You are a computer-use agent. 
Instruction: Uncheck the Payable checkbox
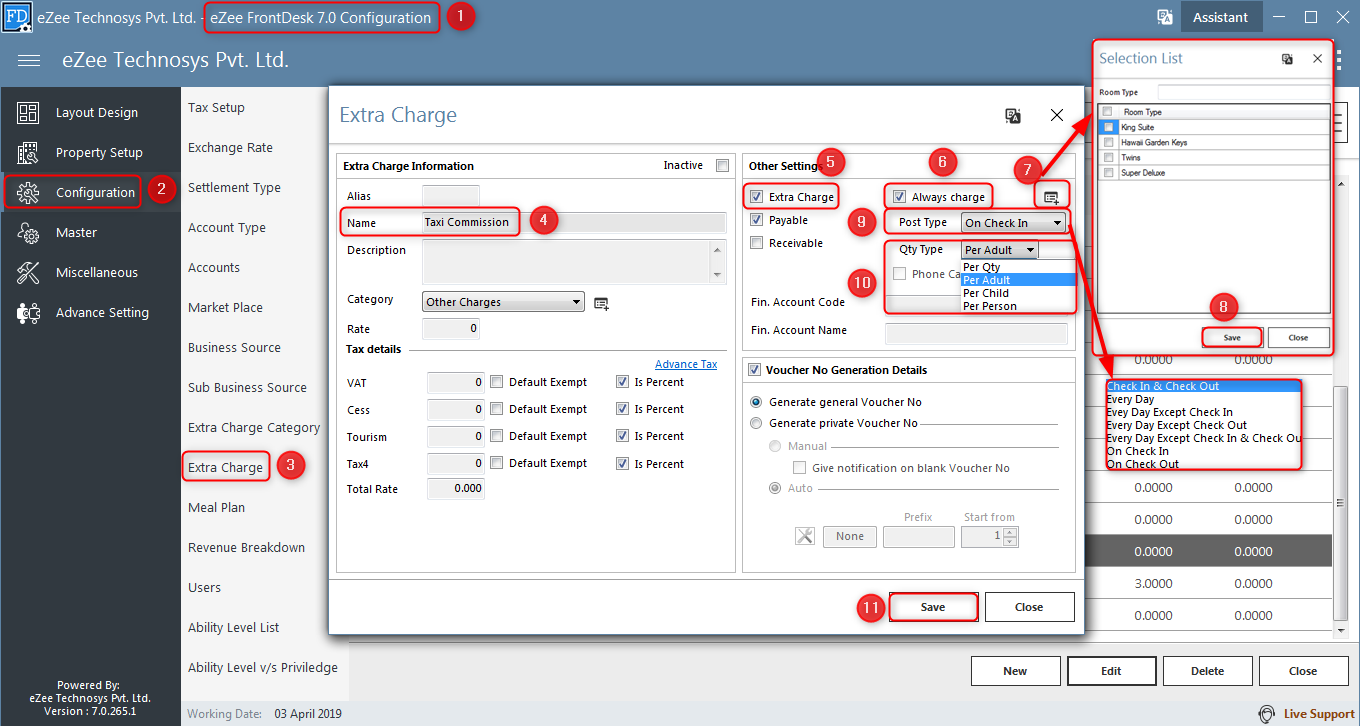coord(757,220)
